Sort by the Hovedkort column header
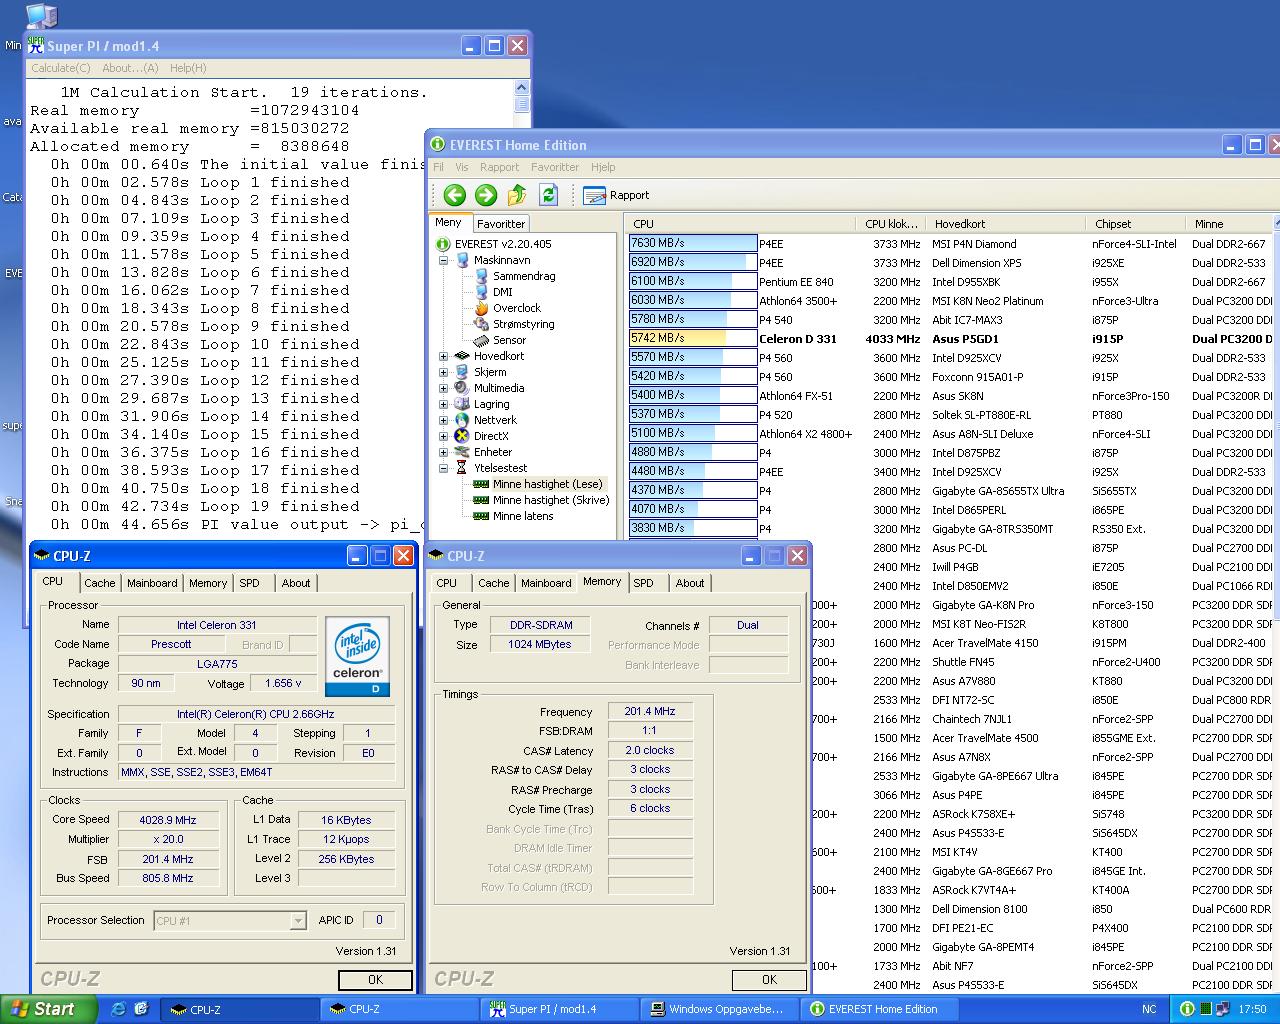This screenshot has width=1280, height=1024. click(1006, 224)
